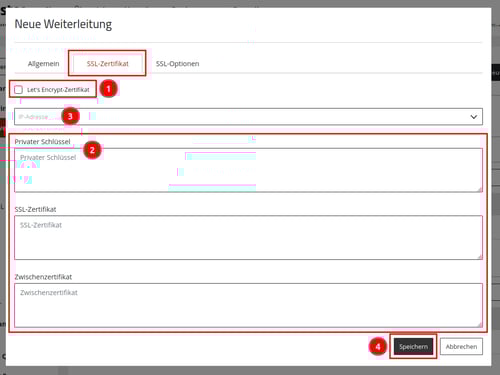Open the IP-Adresse dropdown

(248, 117)
